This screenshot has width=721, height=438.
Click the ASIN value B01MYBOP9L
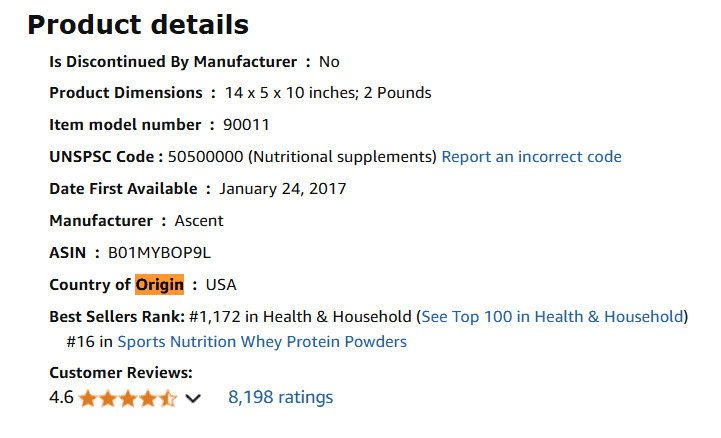pyautogui.click(x=159, y=252)
